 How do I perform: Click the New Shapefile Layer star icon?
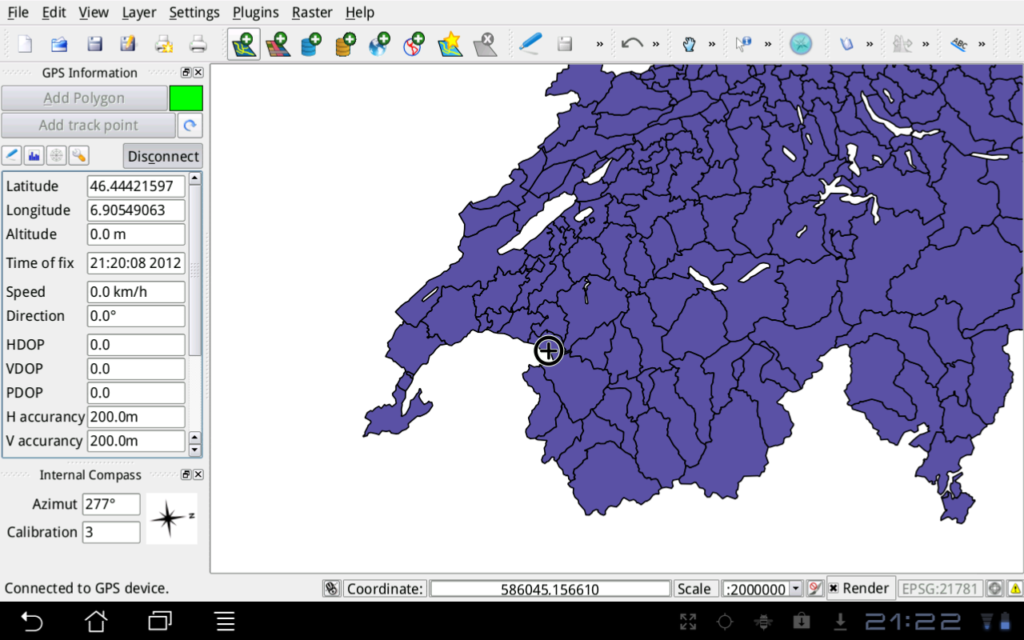450,44
